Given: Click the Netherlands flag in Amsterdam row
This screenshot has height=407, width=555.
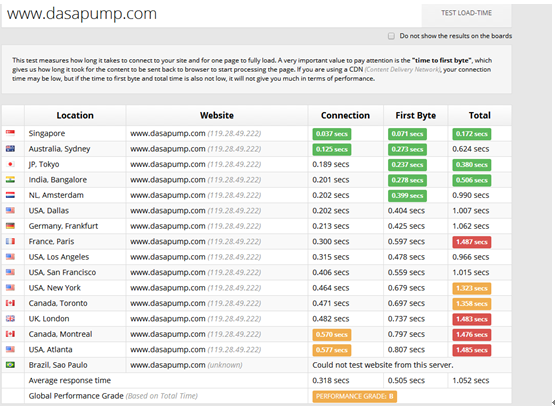Looking at the screenshot, I should pyautogui.click(x=11, y=195).
